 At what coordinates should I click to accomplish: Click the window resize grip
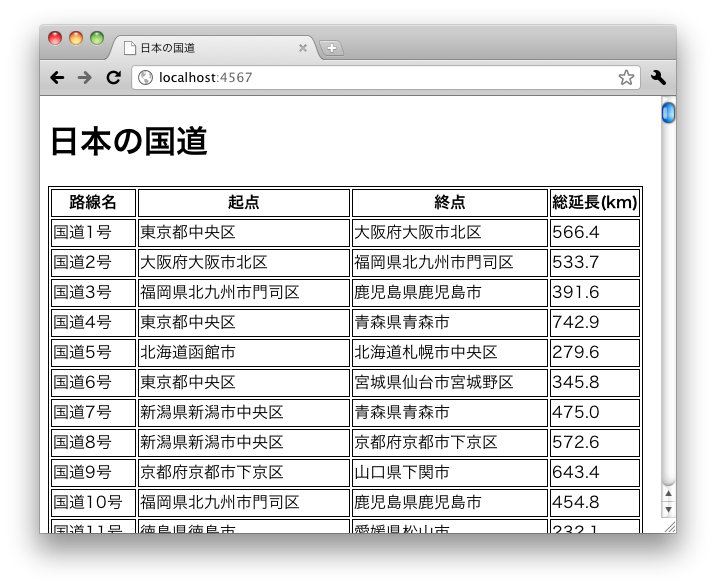669,527
